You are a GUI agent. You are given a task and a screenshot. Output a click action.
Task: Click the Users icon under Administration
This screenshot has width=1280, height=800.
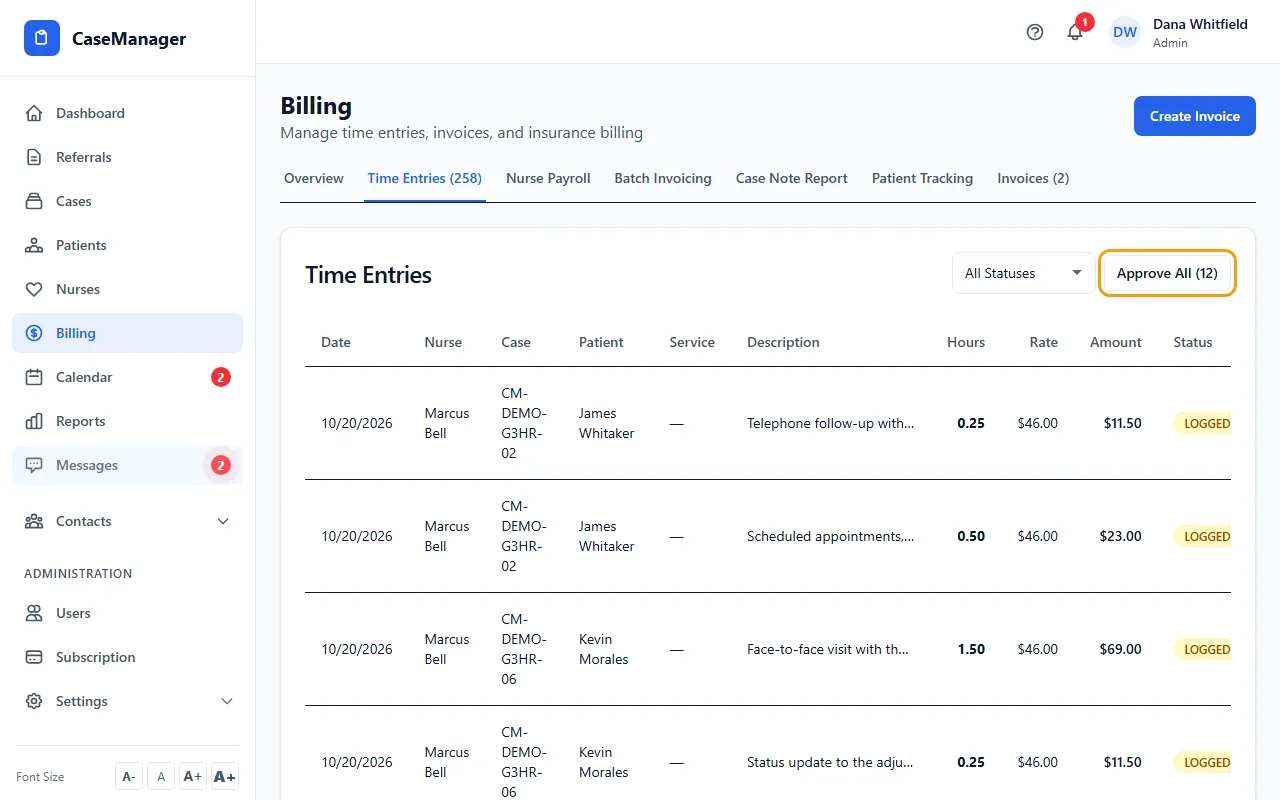[x=34, y=613]
